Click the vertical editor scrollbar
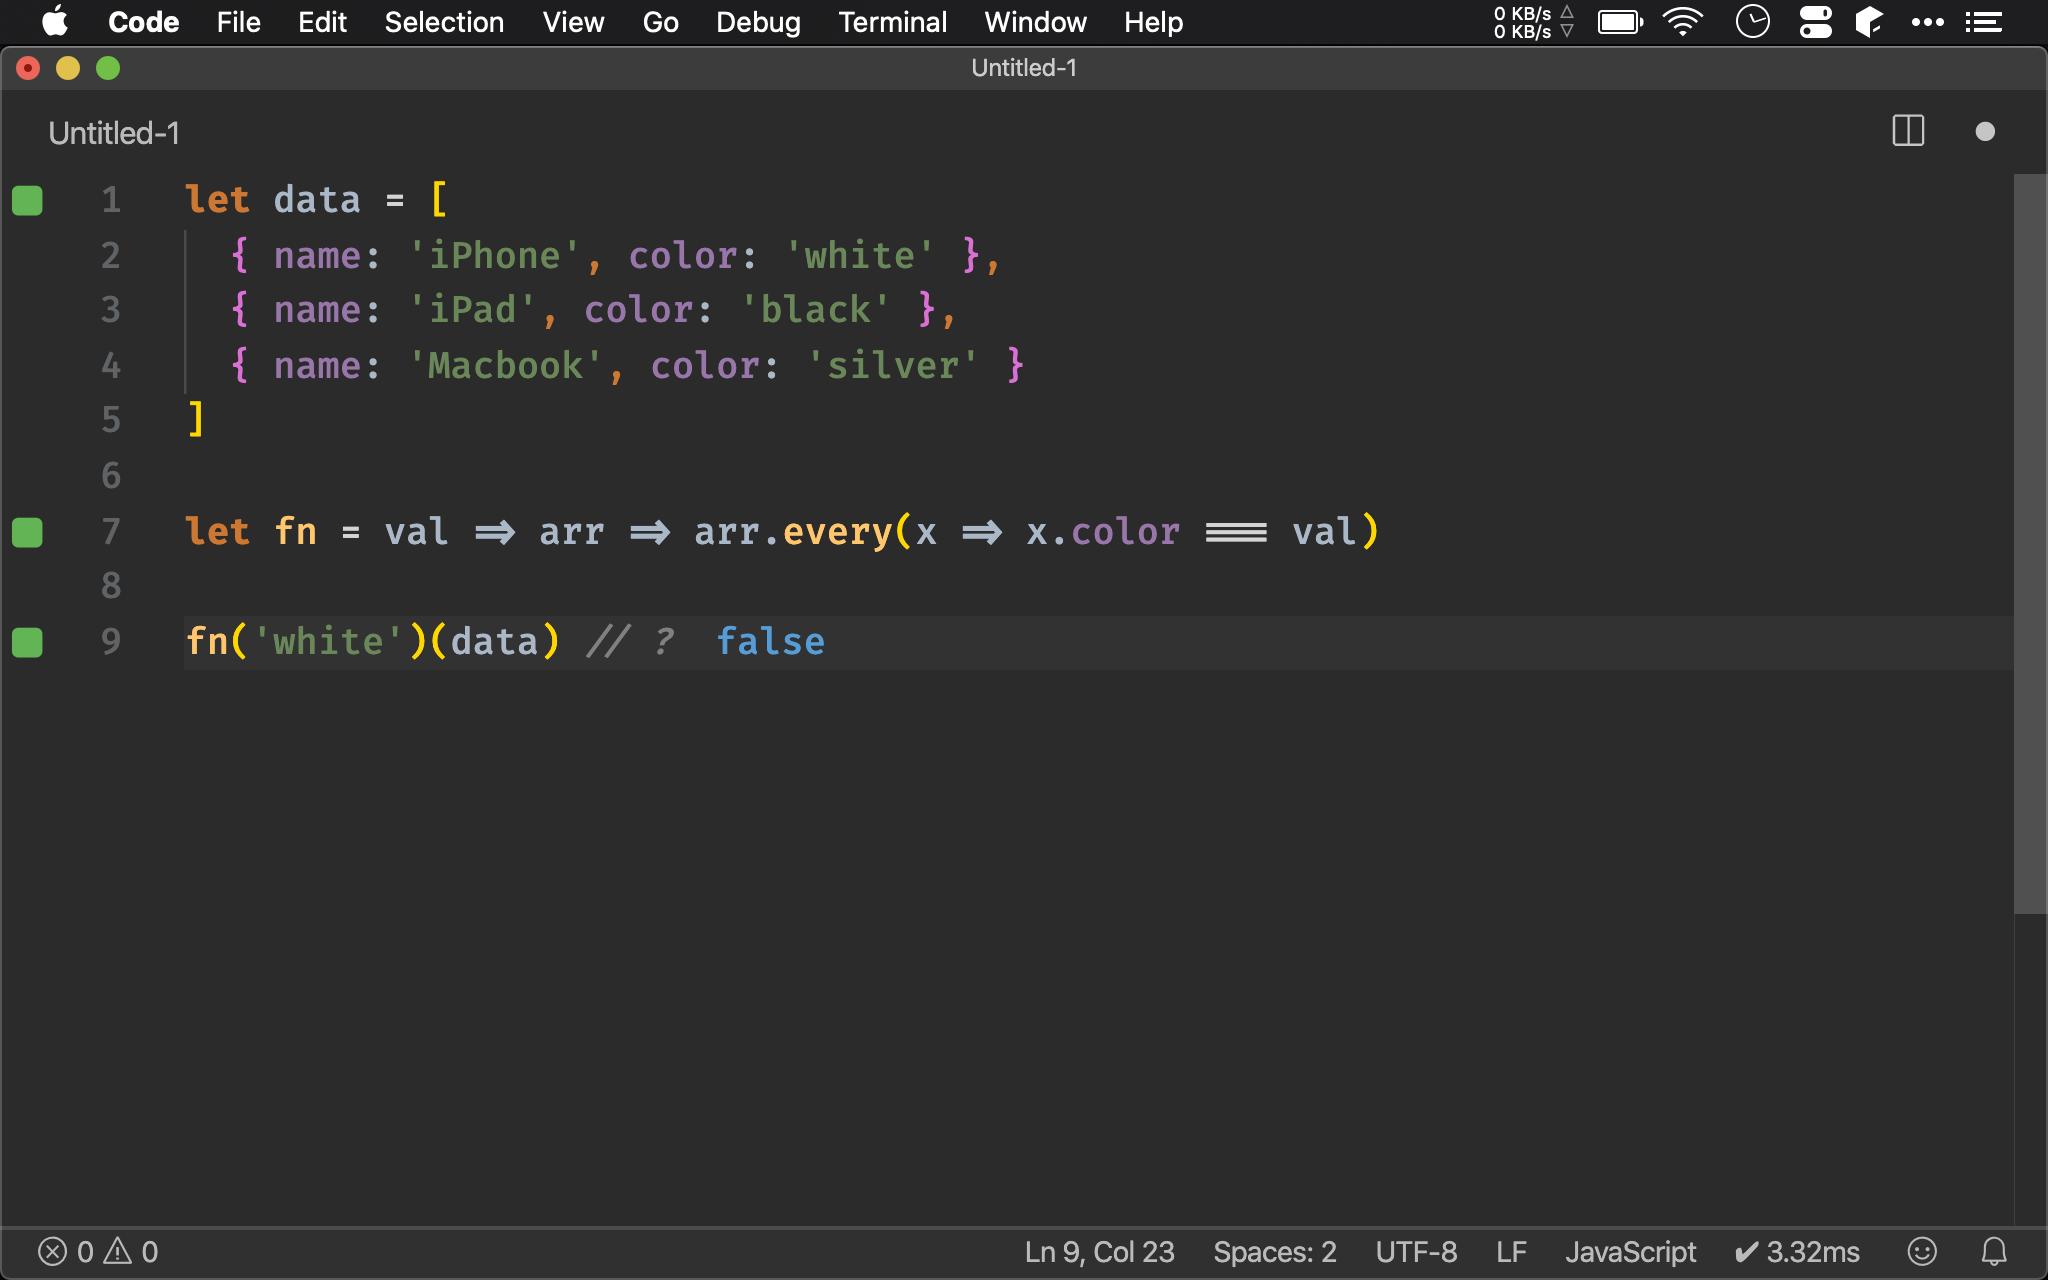Screen dimensions: 2048x1280 click(x=2029, y=545)
